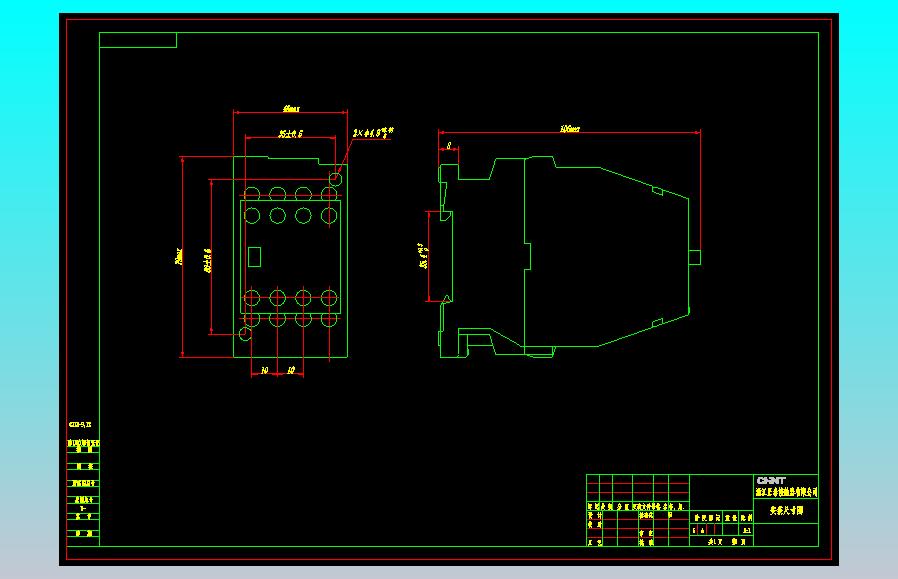Select the vertical 78max height dimension text

point(179,256)
